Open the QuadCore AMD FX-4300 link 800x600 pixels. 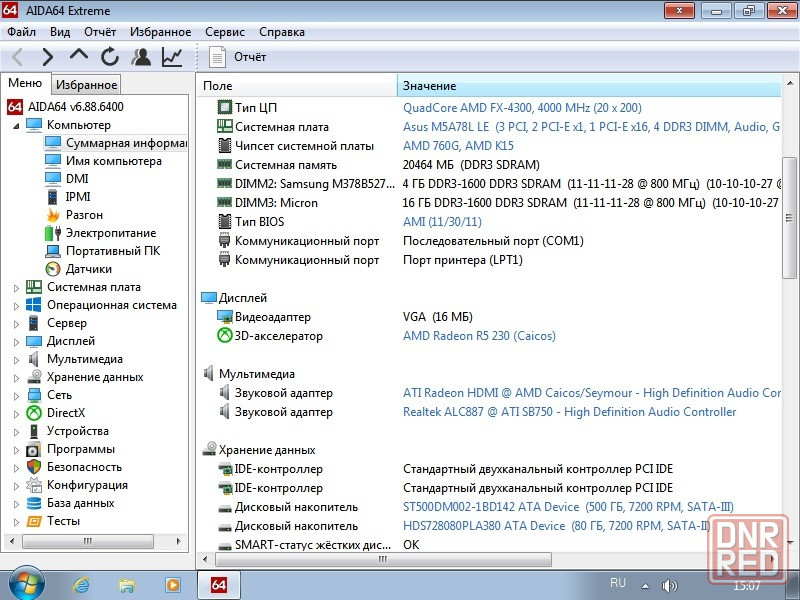522,108
